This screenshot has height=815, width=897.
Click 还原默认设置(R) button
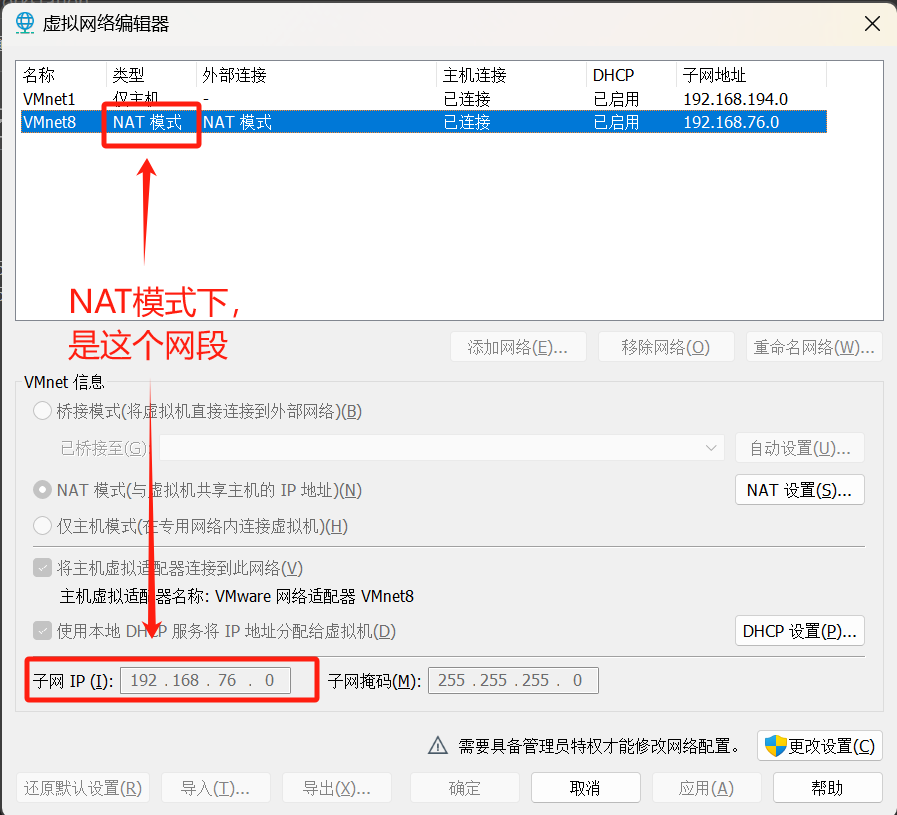tap(83, 788)
